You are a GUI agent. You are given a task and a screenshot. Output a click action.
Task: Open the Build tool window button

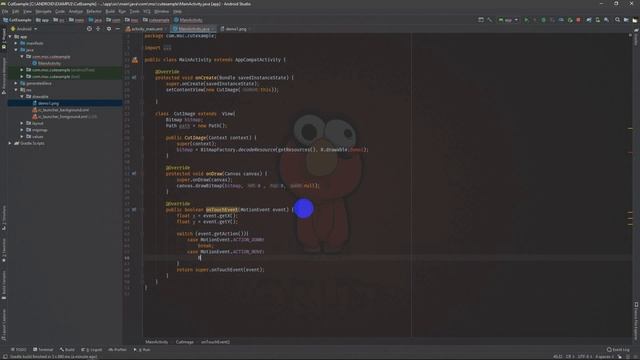(x=67, y=350)
